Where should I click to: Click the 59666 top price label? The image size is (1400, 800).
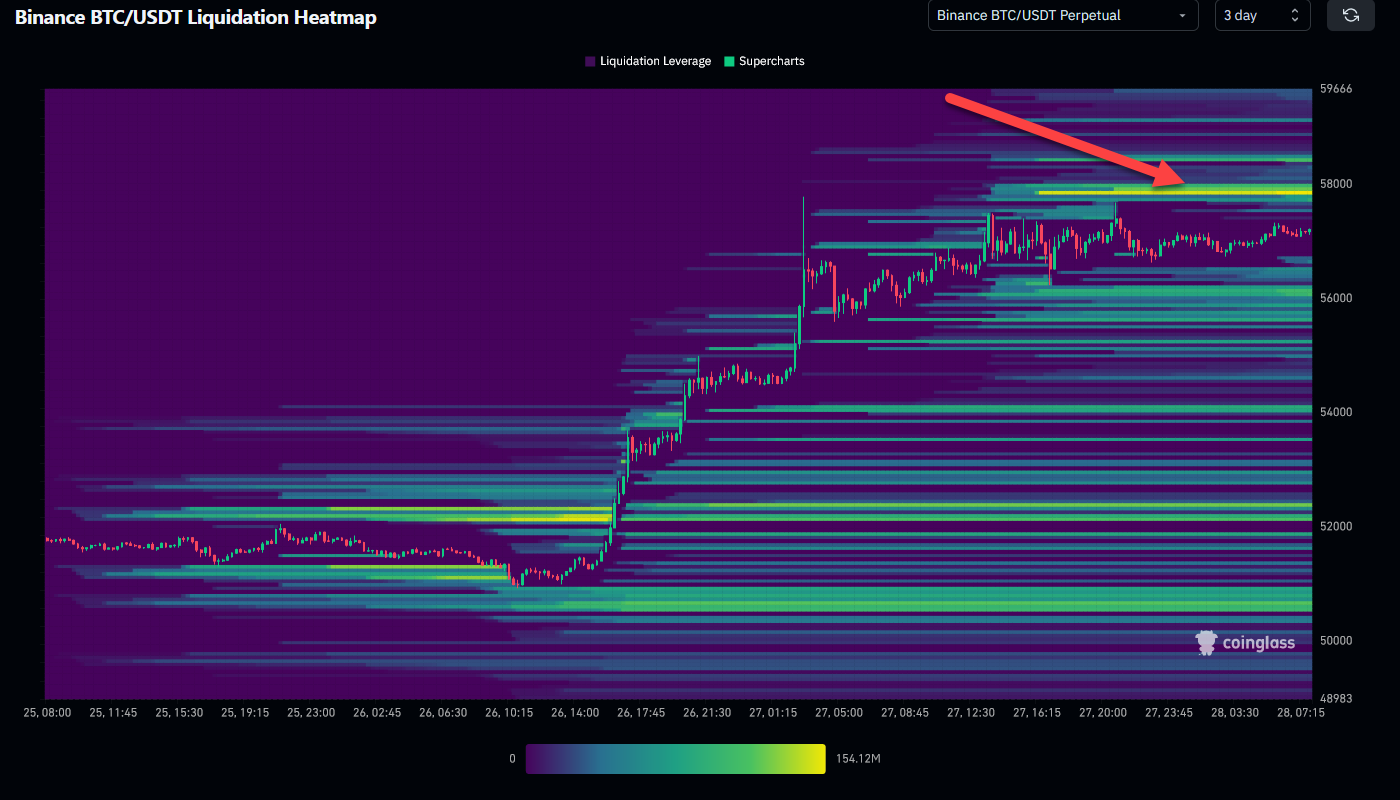[1336, 89]
